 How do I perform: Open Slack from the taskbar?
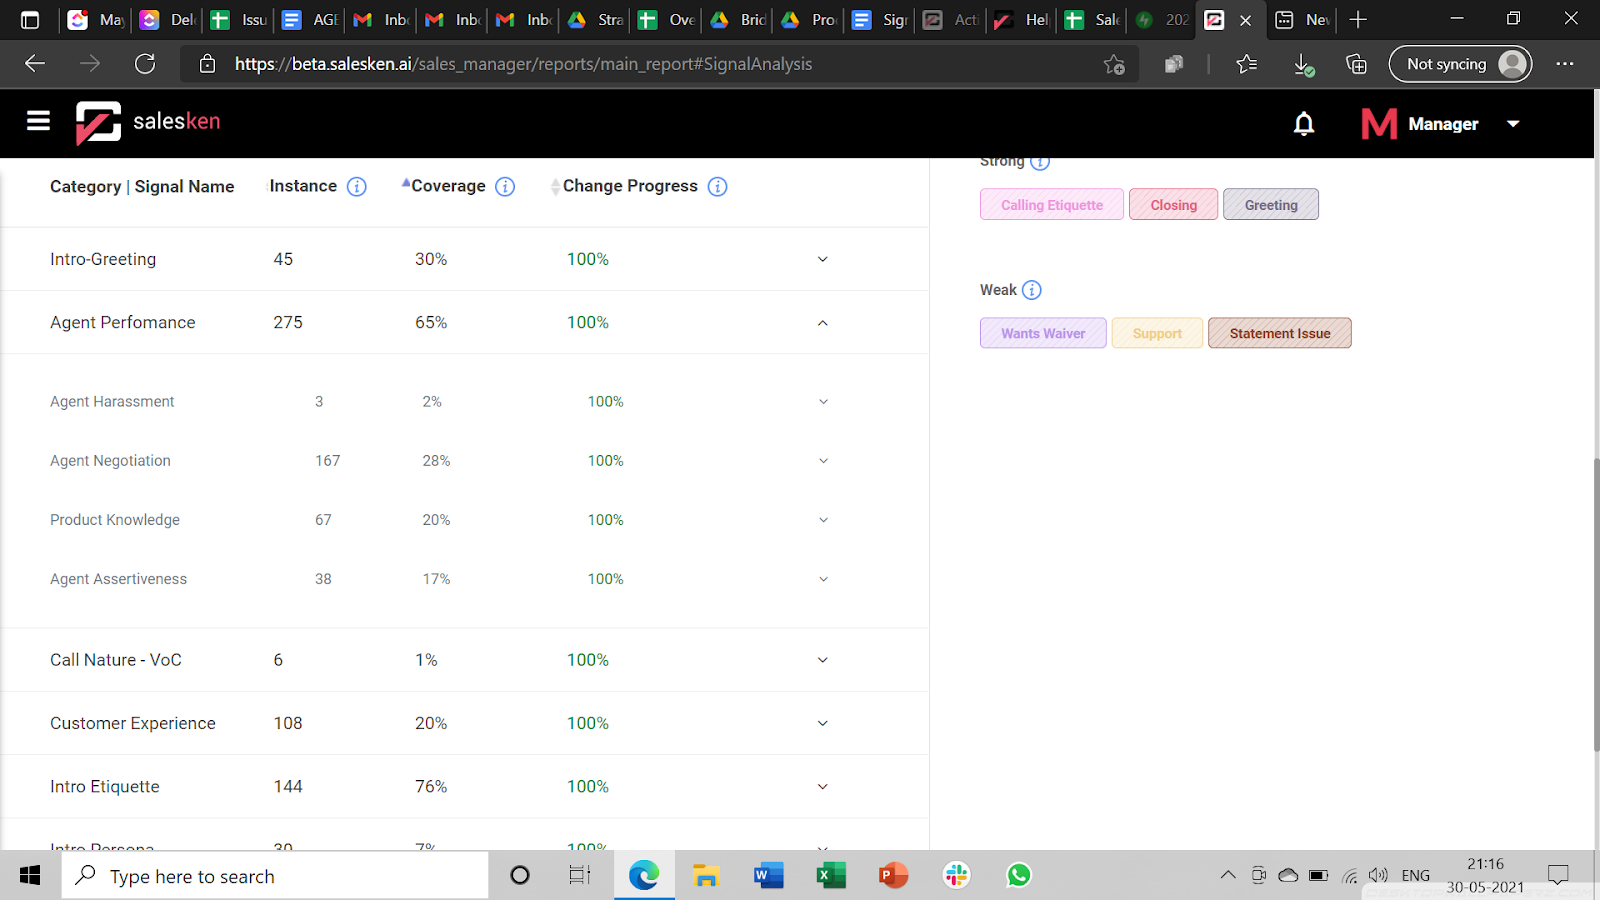coord(957,876)
